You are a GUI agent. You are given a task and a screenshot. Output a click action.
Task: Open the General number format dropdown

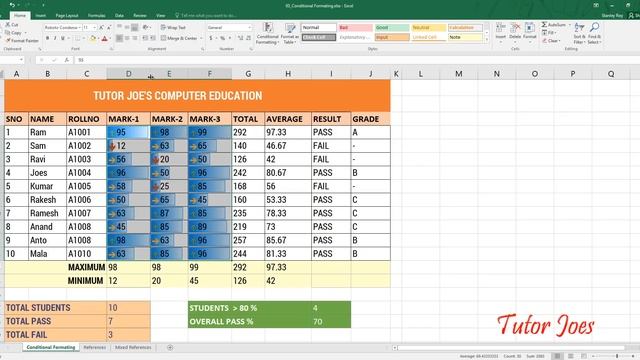(x=249, y=27)
